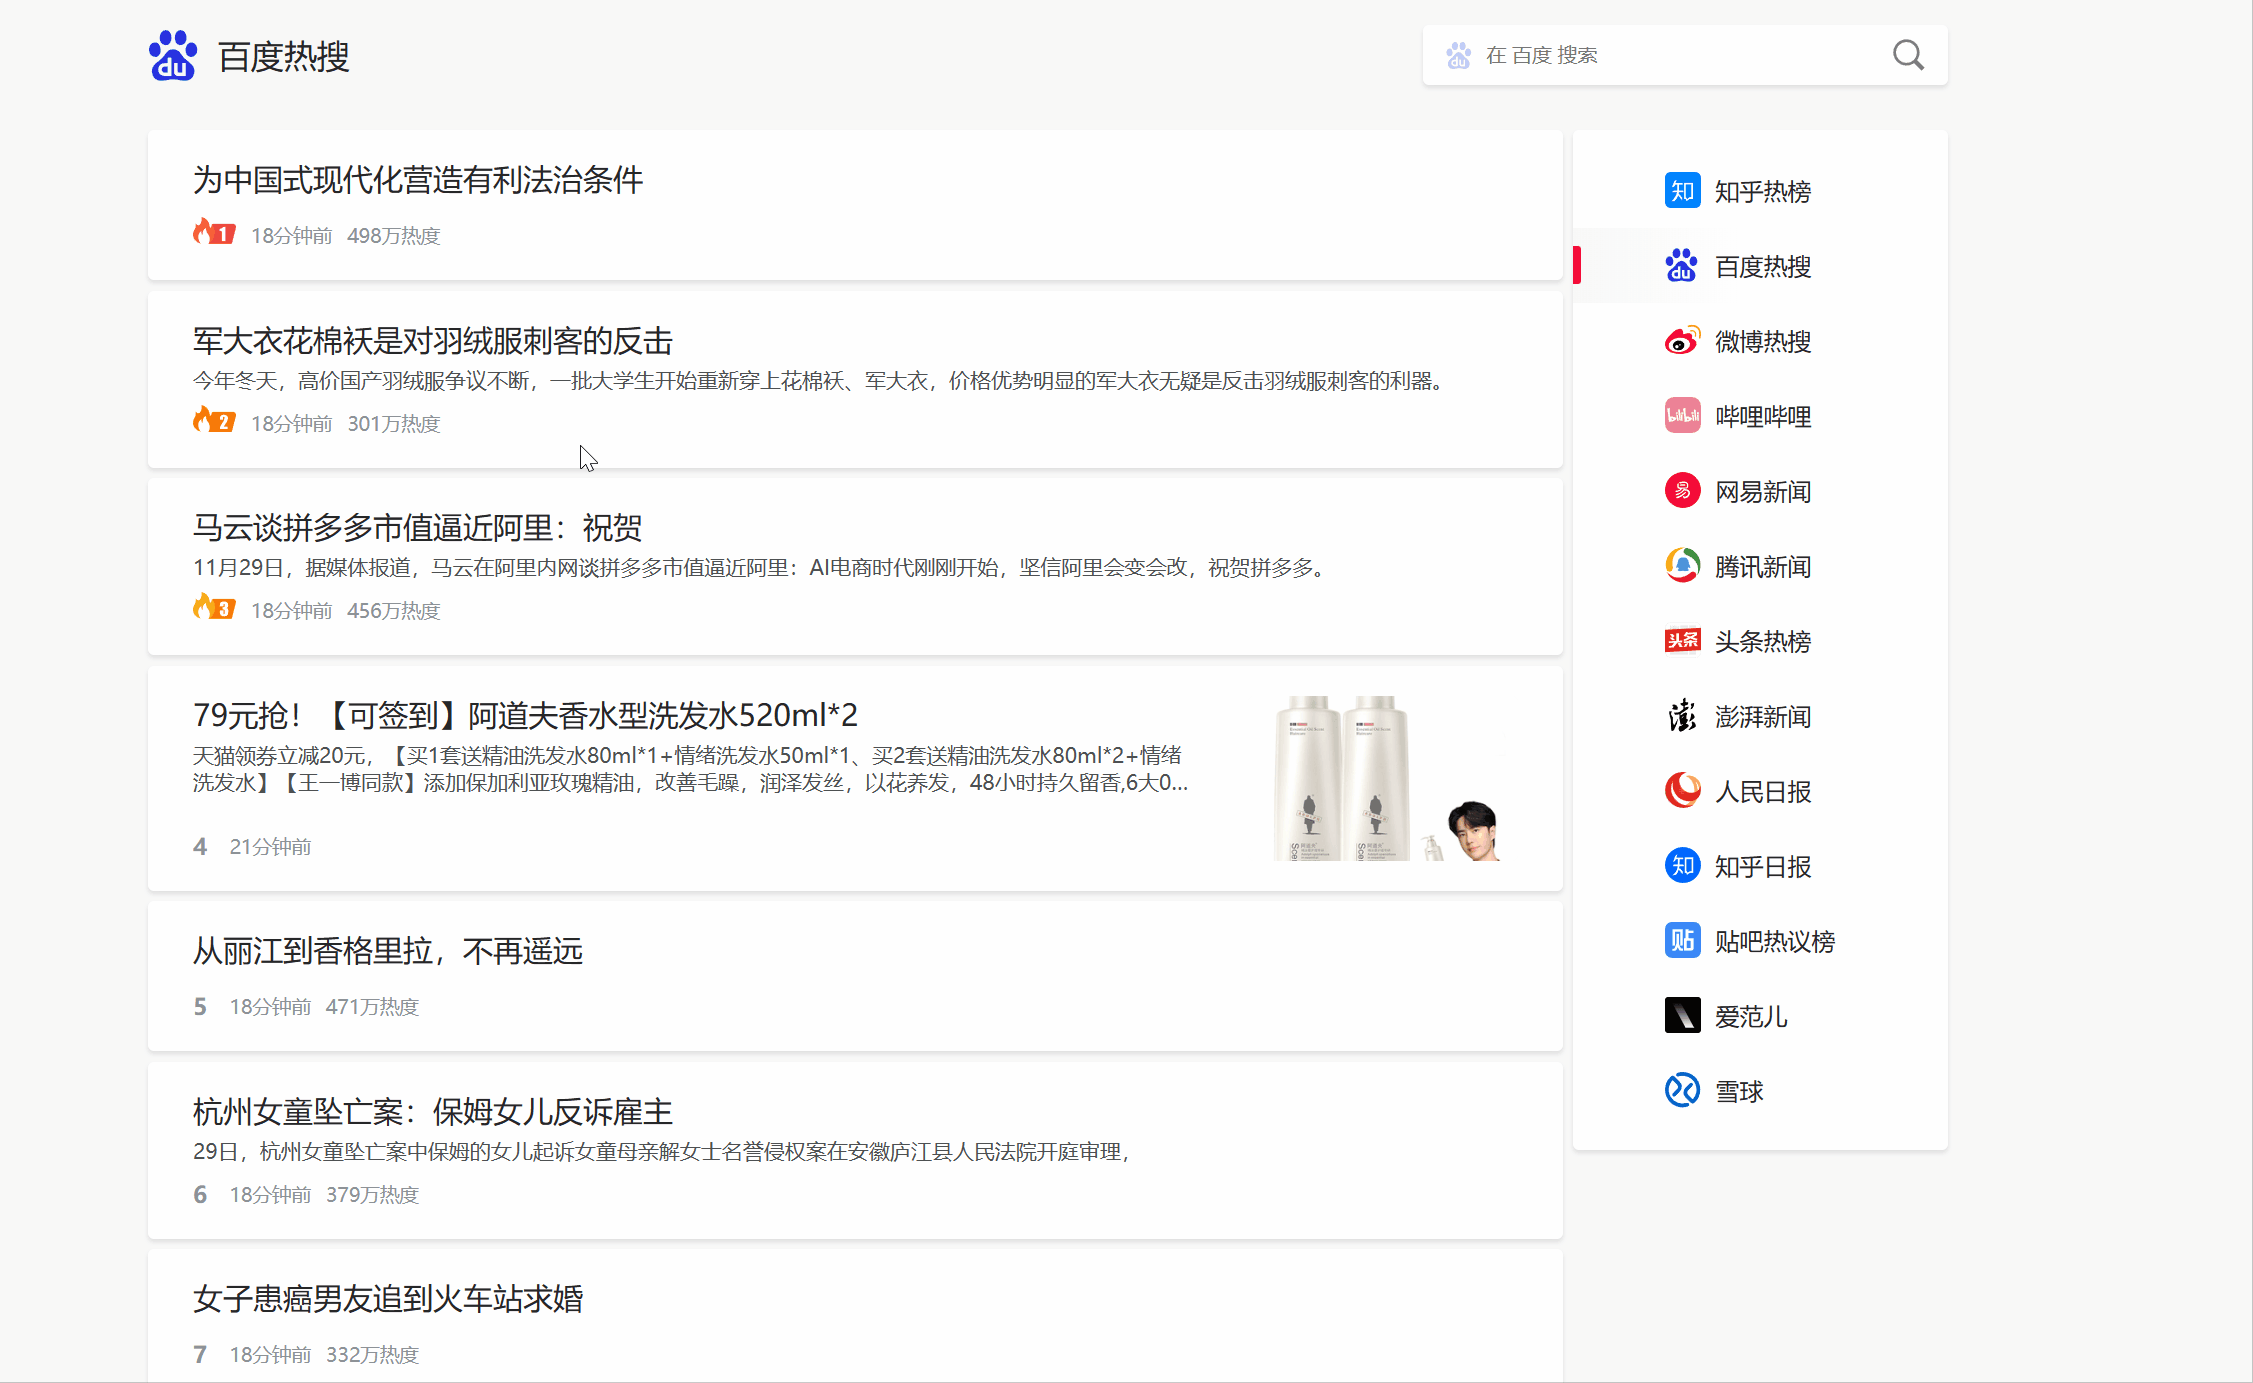This screenshot has height=1383, width=2253.
Task: Click the shampoo bottles product thumbnail
Action: coord(1387,778)
